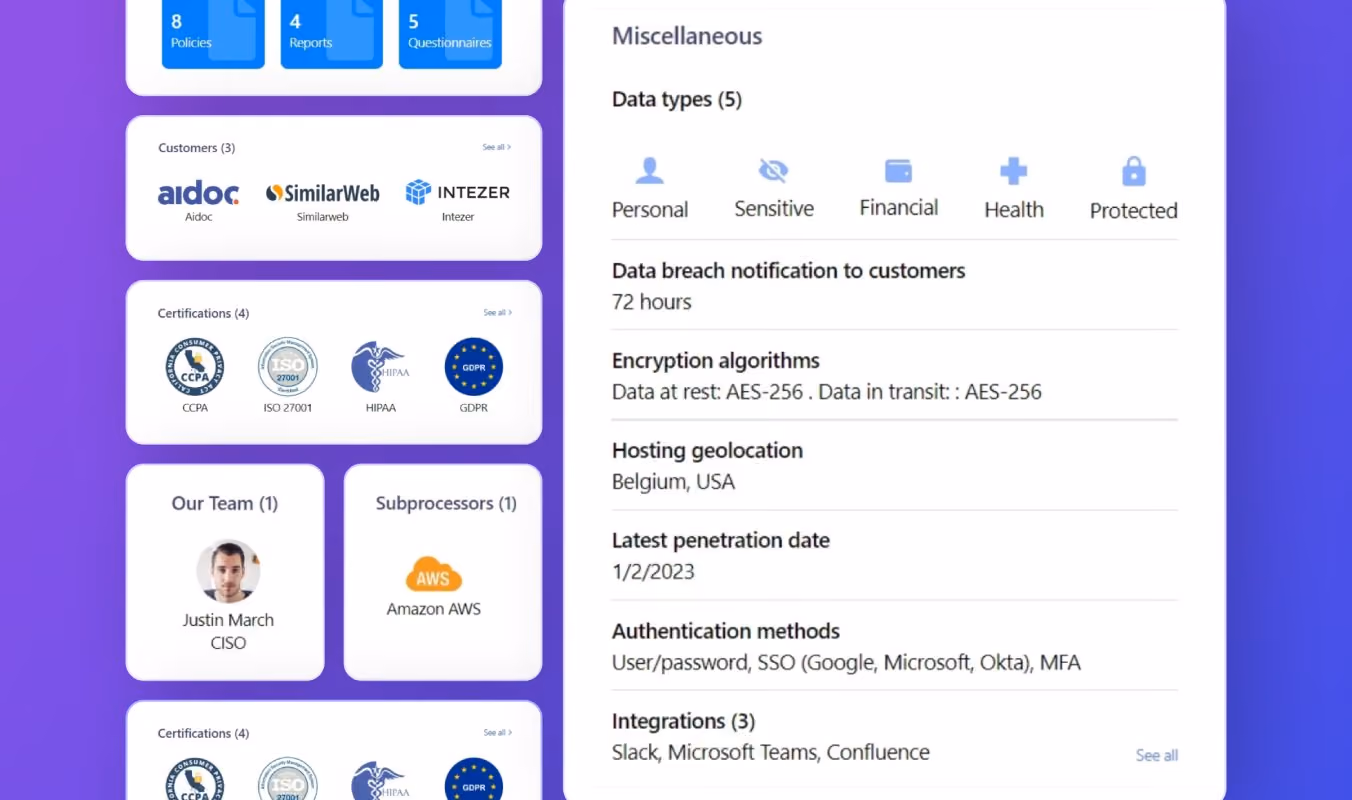Viewport: 1352px width, 800px height.
Task: Click the Slack, Microsoft Teams, Confluence text
Action: (x=771, y=752)
